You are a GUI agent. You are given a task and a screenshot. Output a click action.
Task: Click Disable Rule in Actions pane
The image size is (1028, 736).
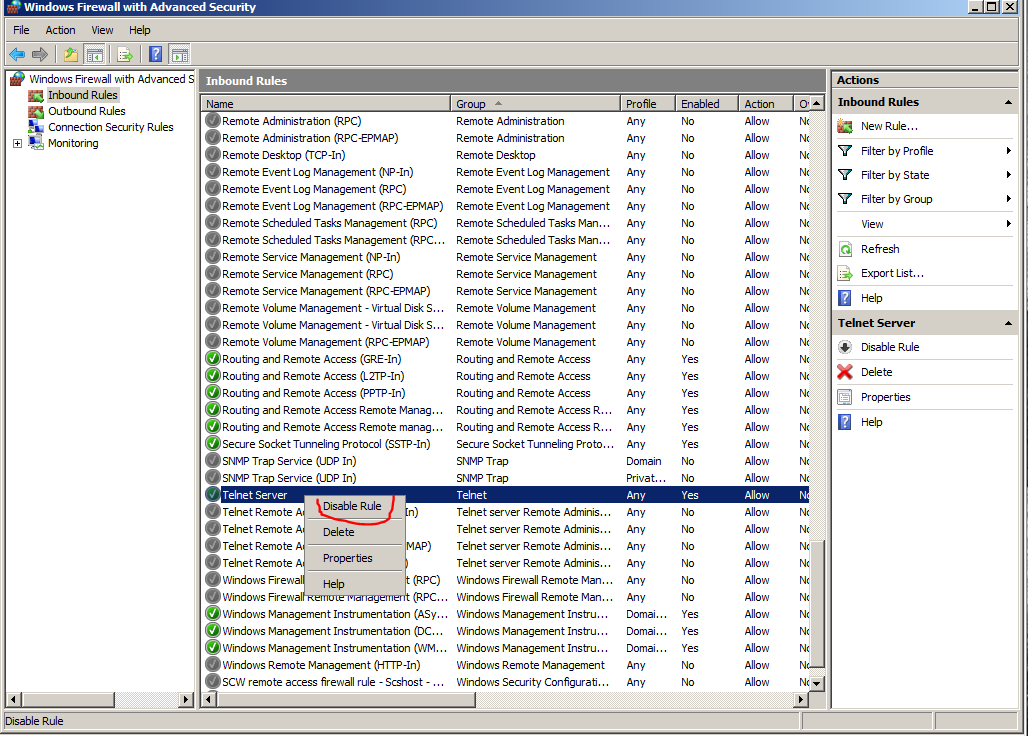click(x=890, y=347)
